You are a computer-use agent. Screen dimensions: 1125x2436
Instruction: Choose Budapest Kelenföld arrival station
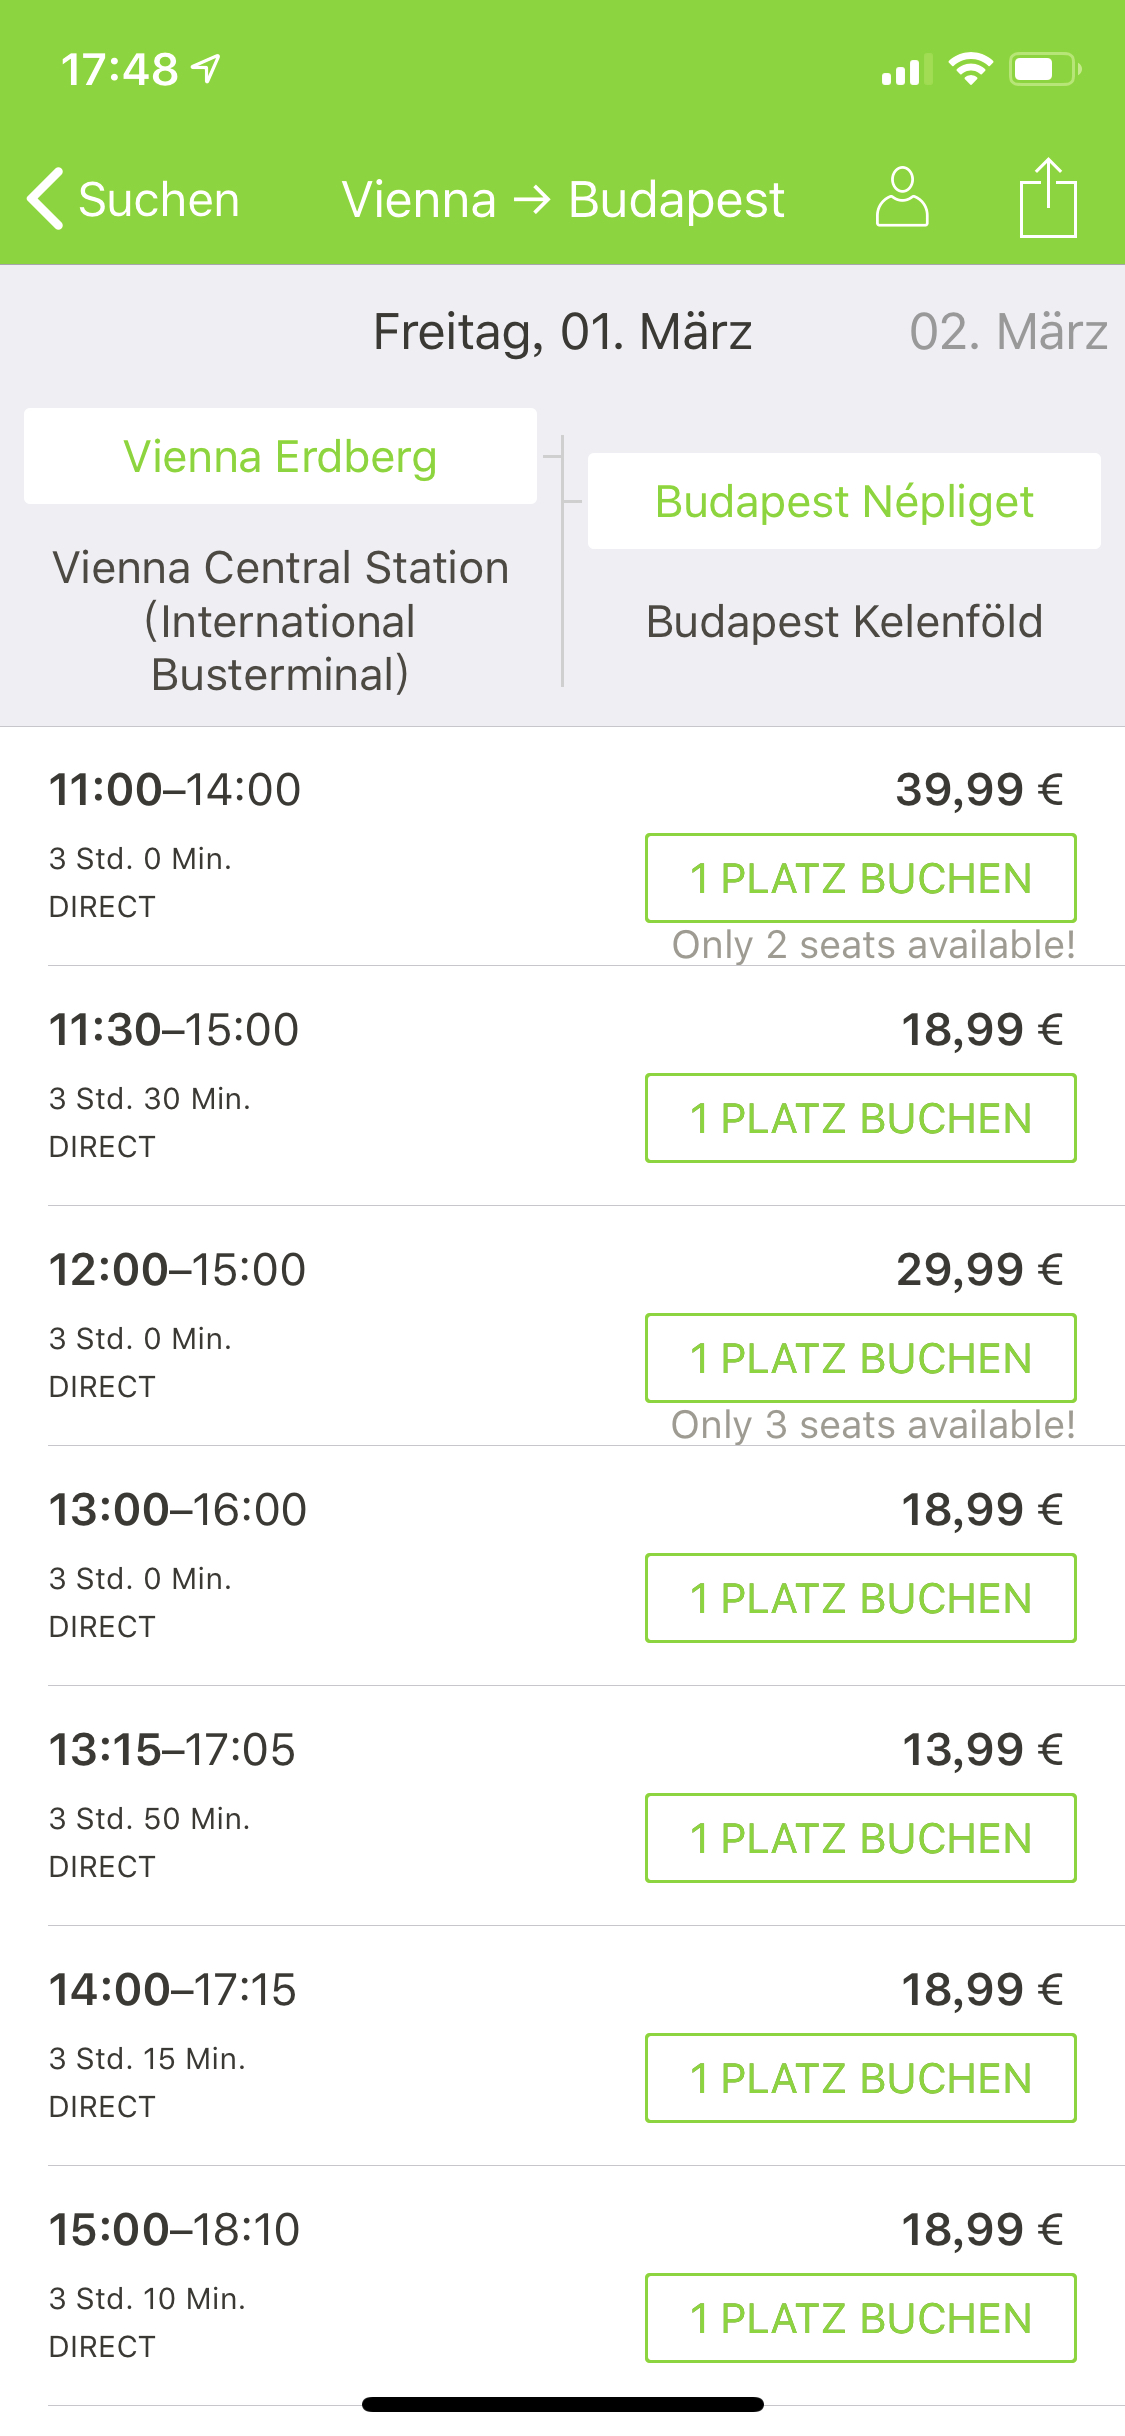(x=844, y=622)
